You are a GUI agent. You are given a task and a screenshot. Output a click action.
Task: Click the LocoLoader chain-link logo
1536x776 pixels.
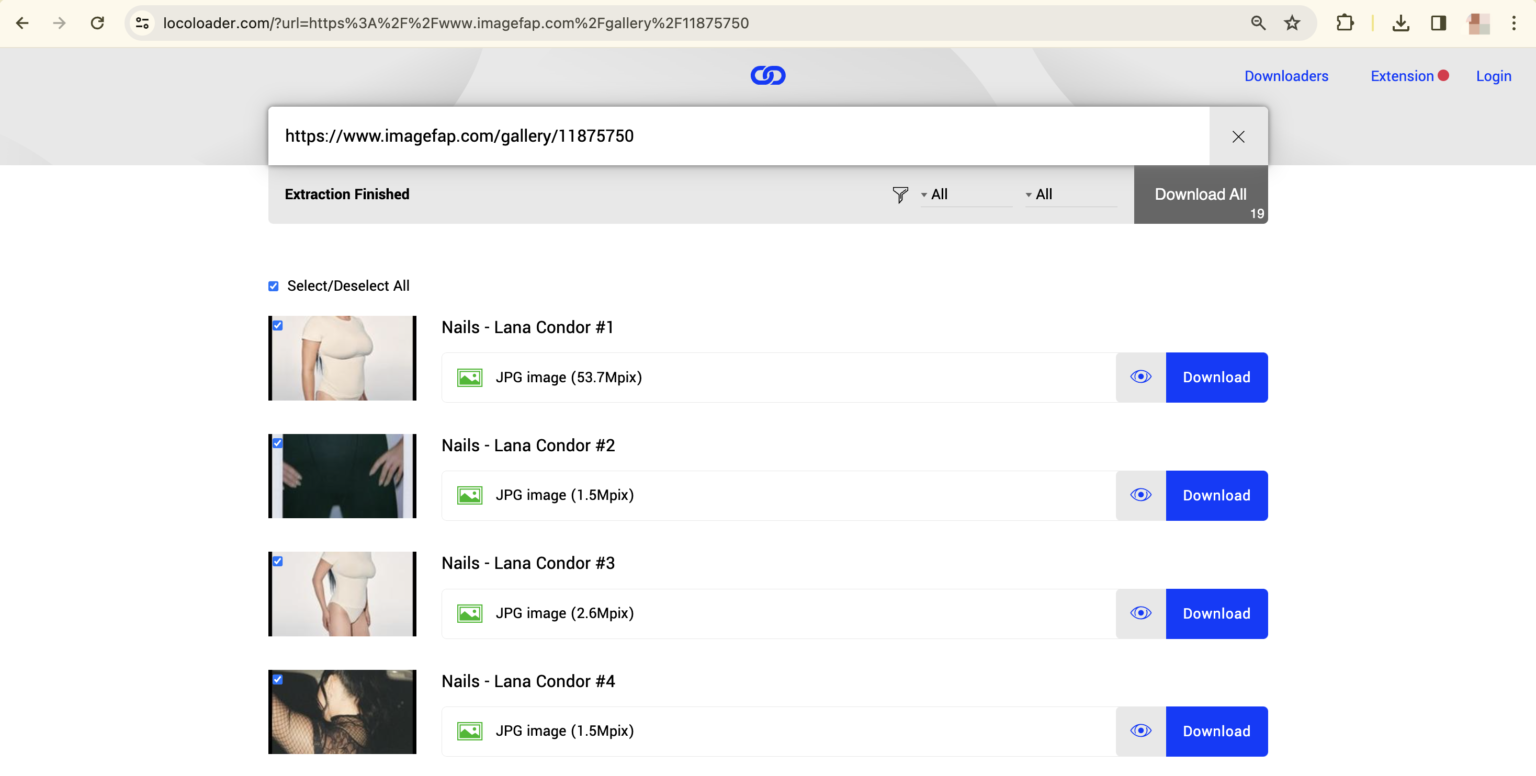coord(767,75)
